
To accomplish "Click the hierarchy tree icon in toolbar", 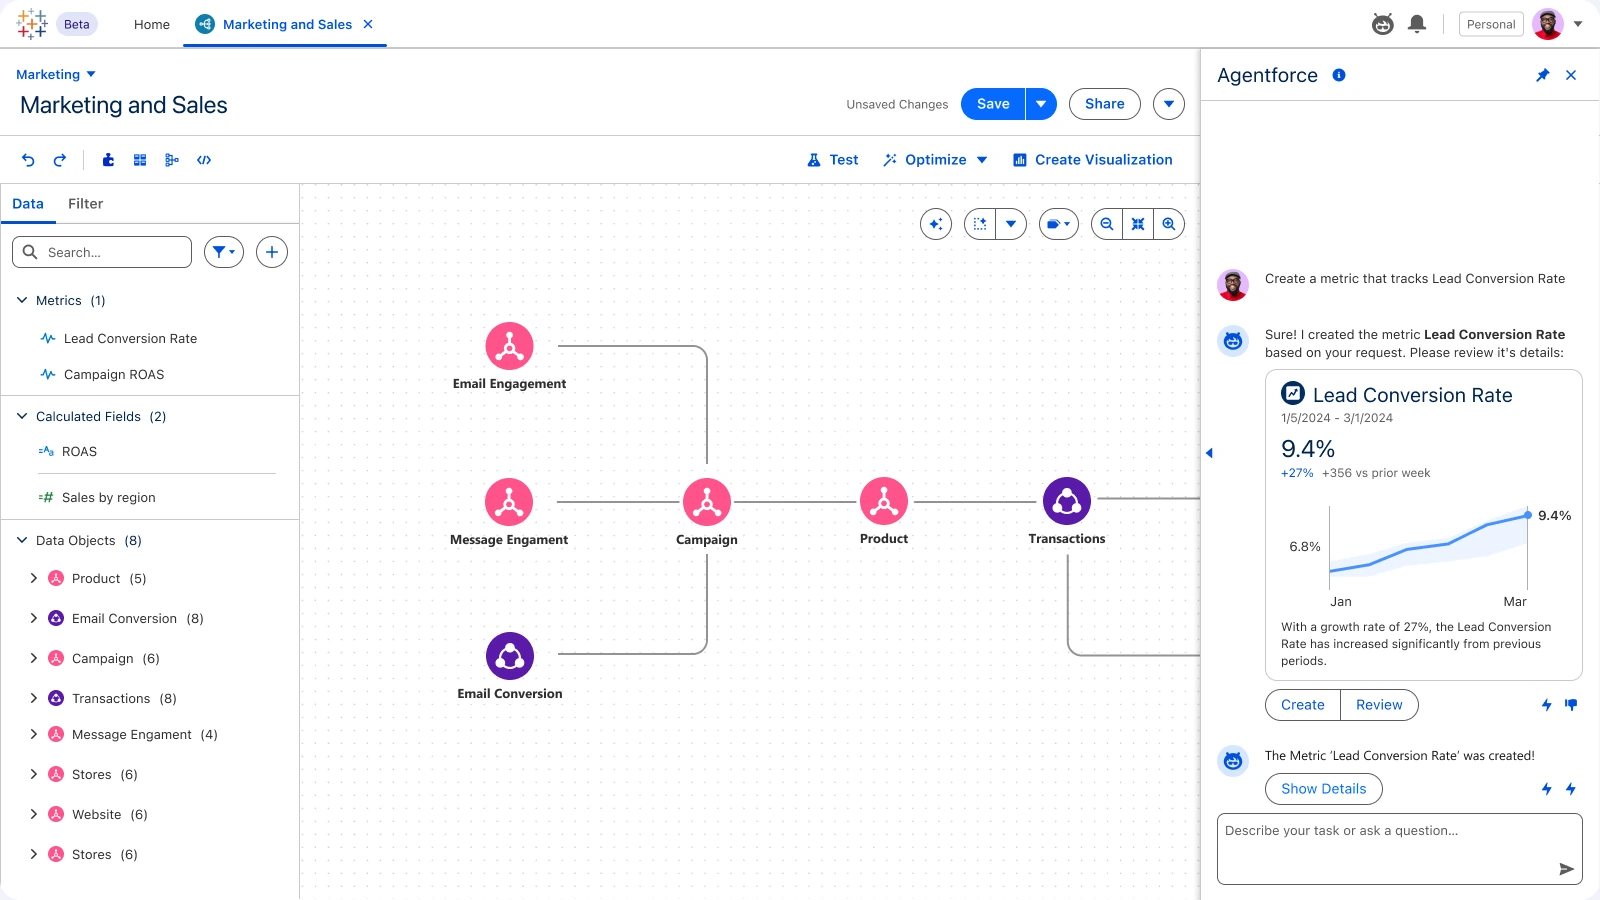I will 172,160.
